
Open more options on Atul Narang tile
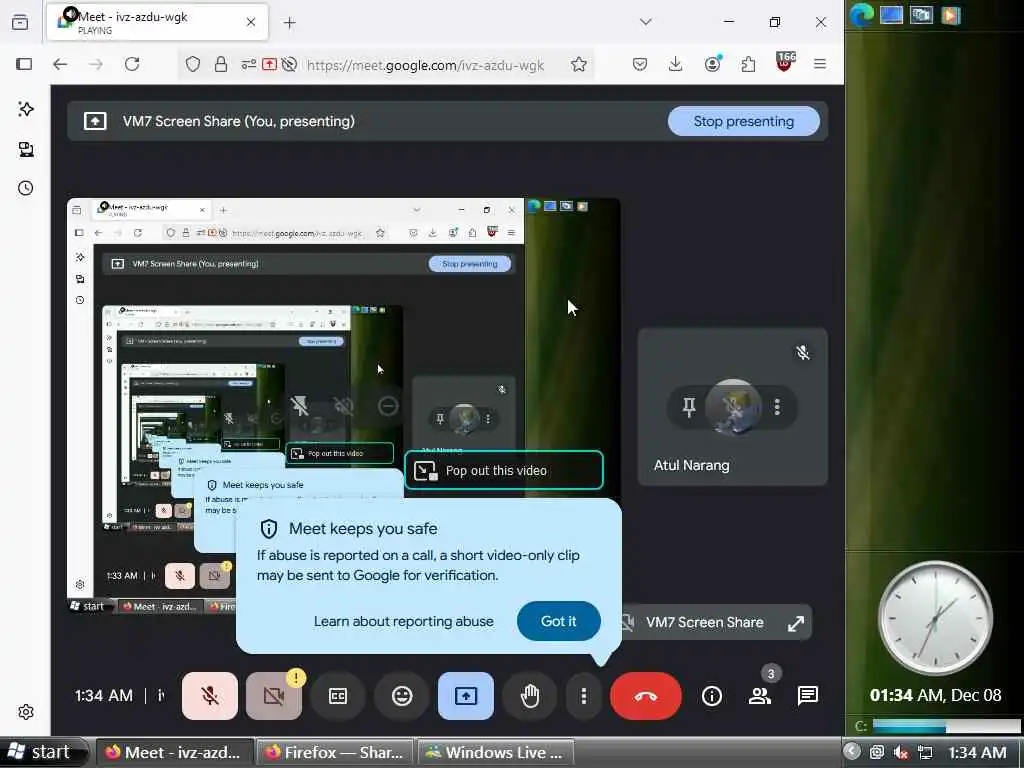pos(777,407)
